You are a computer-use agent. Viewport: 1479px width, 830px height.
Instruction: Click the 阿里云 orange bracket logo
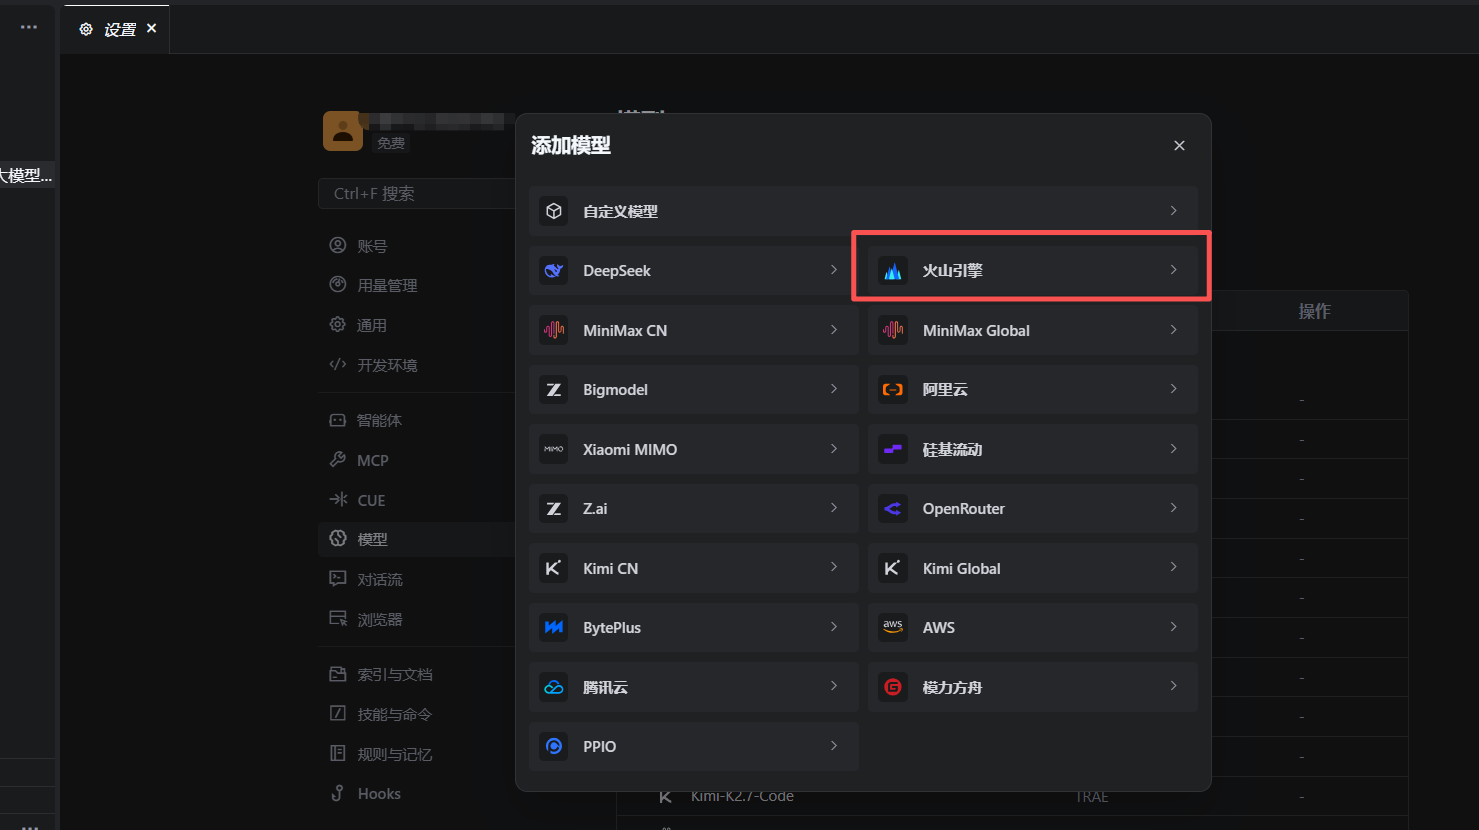click(x=893, y=390)
